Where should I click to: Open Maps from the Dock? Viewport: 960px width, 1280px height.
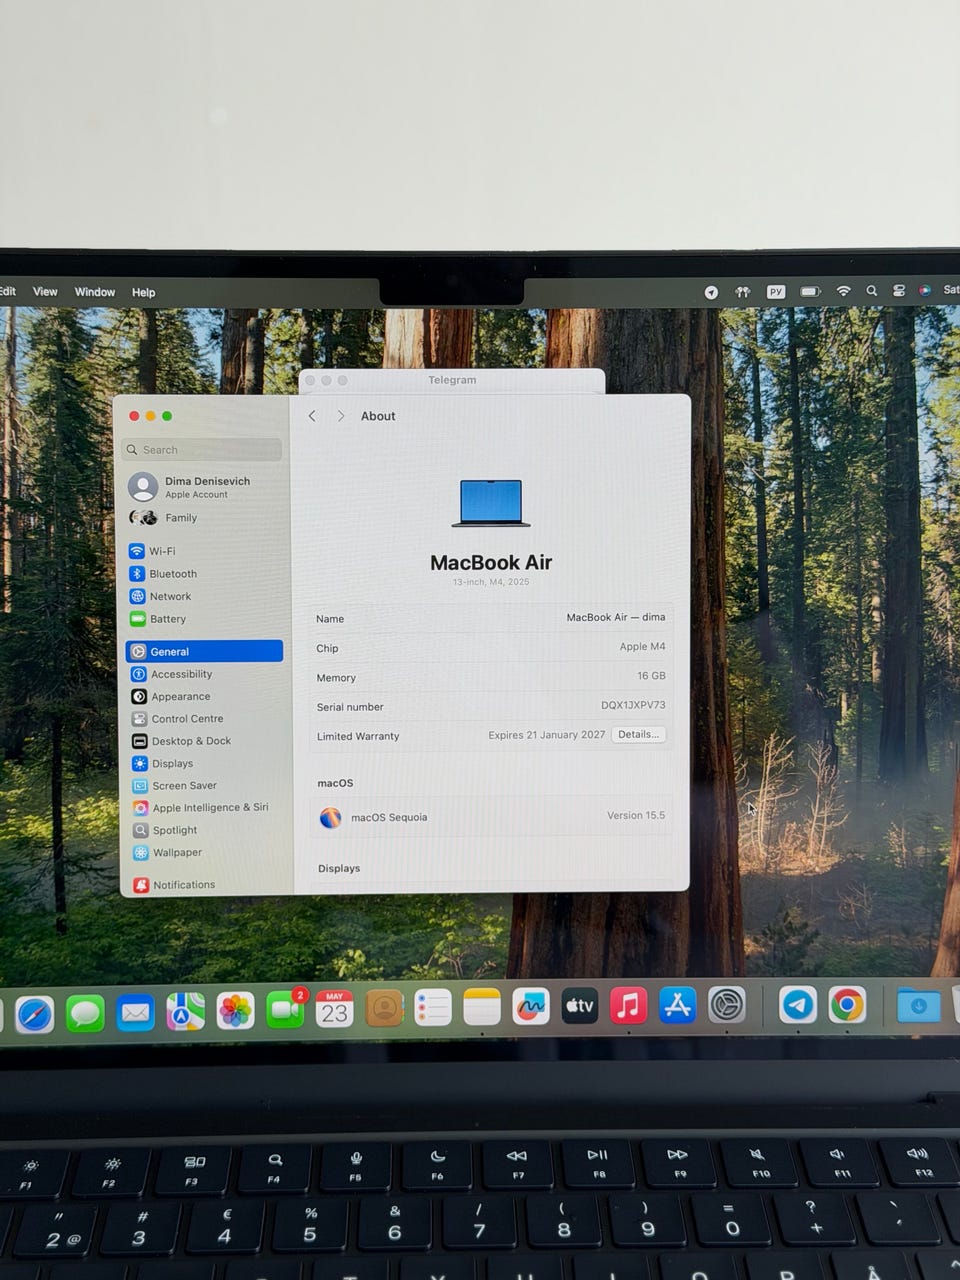[185, 1012]
